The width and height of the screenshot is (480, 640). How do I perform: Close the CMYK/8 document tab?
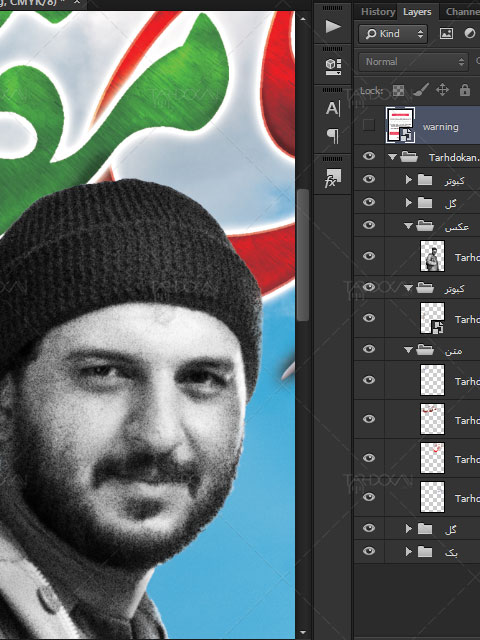tap(77, 2)
